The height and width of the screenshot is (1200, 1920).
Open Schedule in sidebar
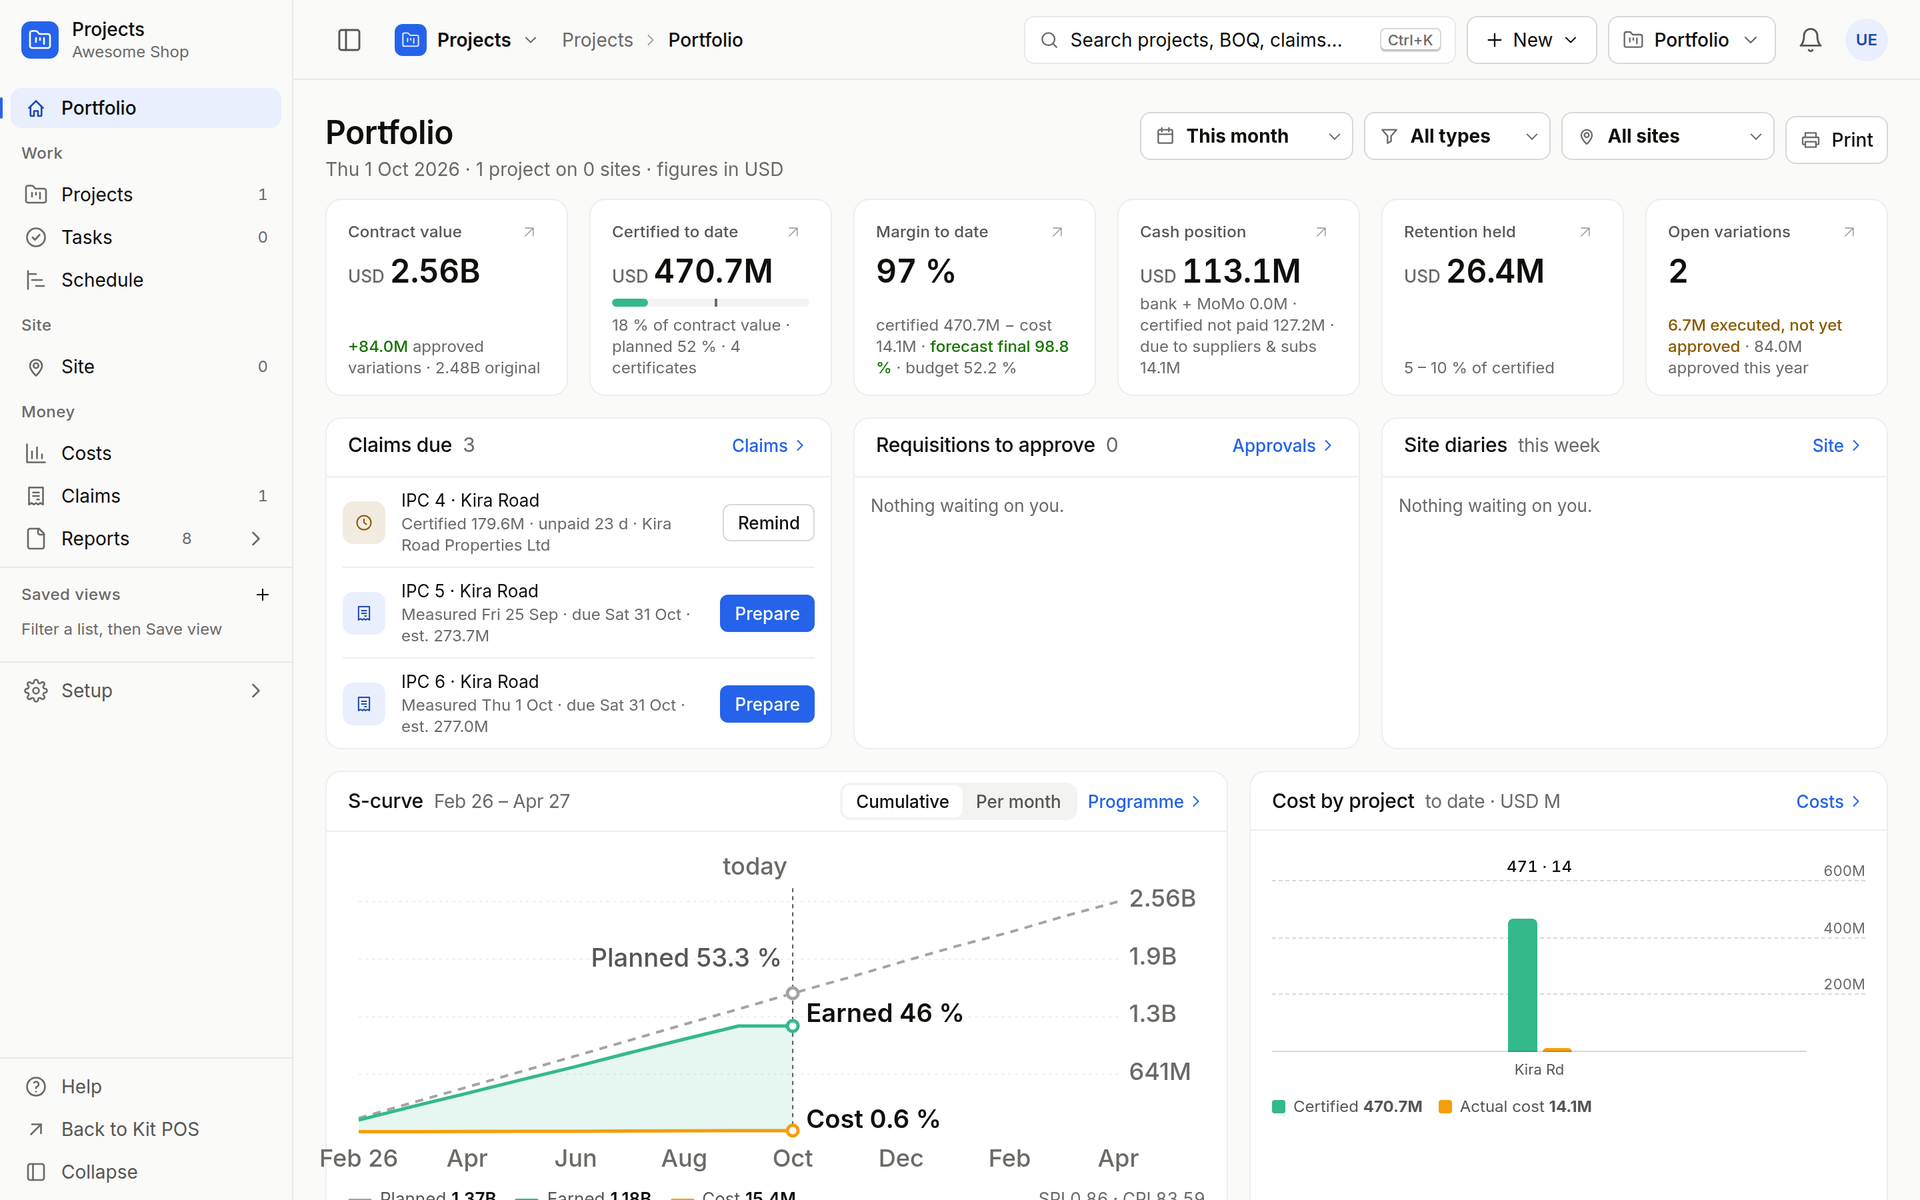146,280
